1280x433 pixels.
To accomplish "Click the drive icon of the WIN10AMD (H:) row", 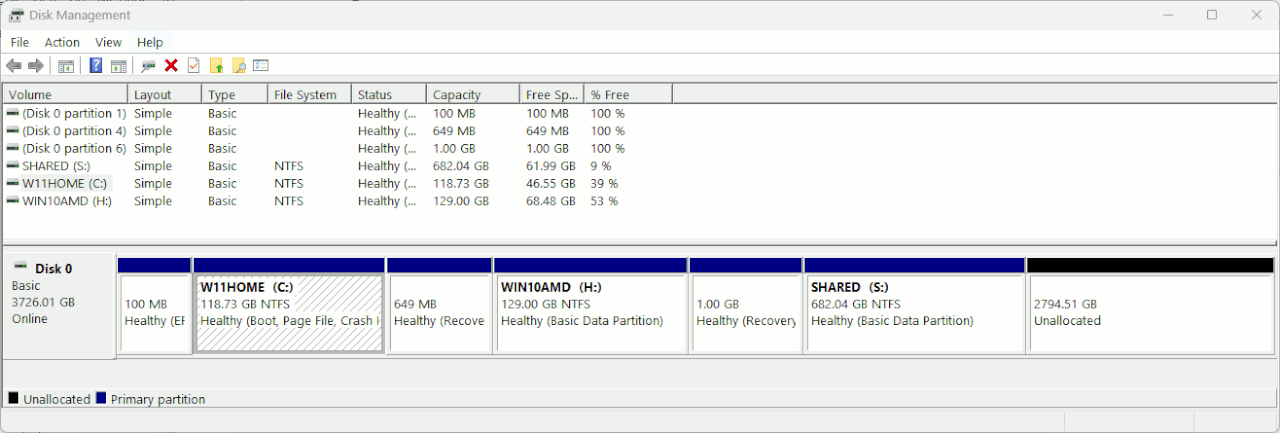I will [x=12, y=201].
